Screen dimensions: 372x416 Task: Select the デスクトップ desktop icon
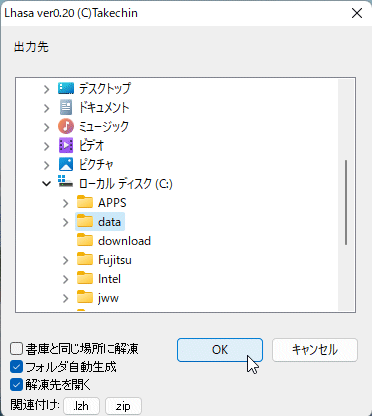coord(66,88)
